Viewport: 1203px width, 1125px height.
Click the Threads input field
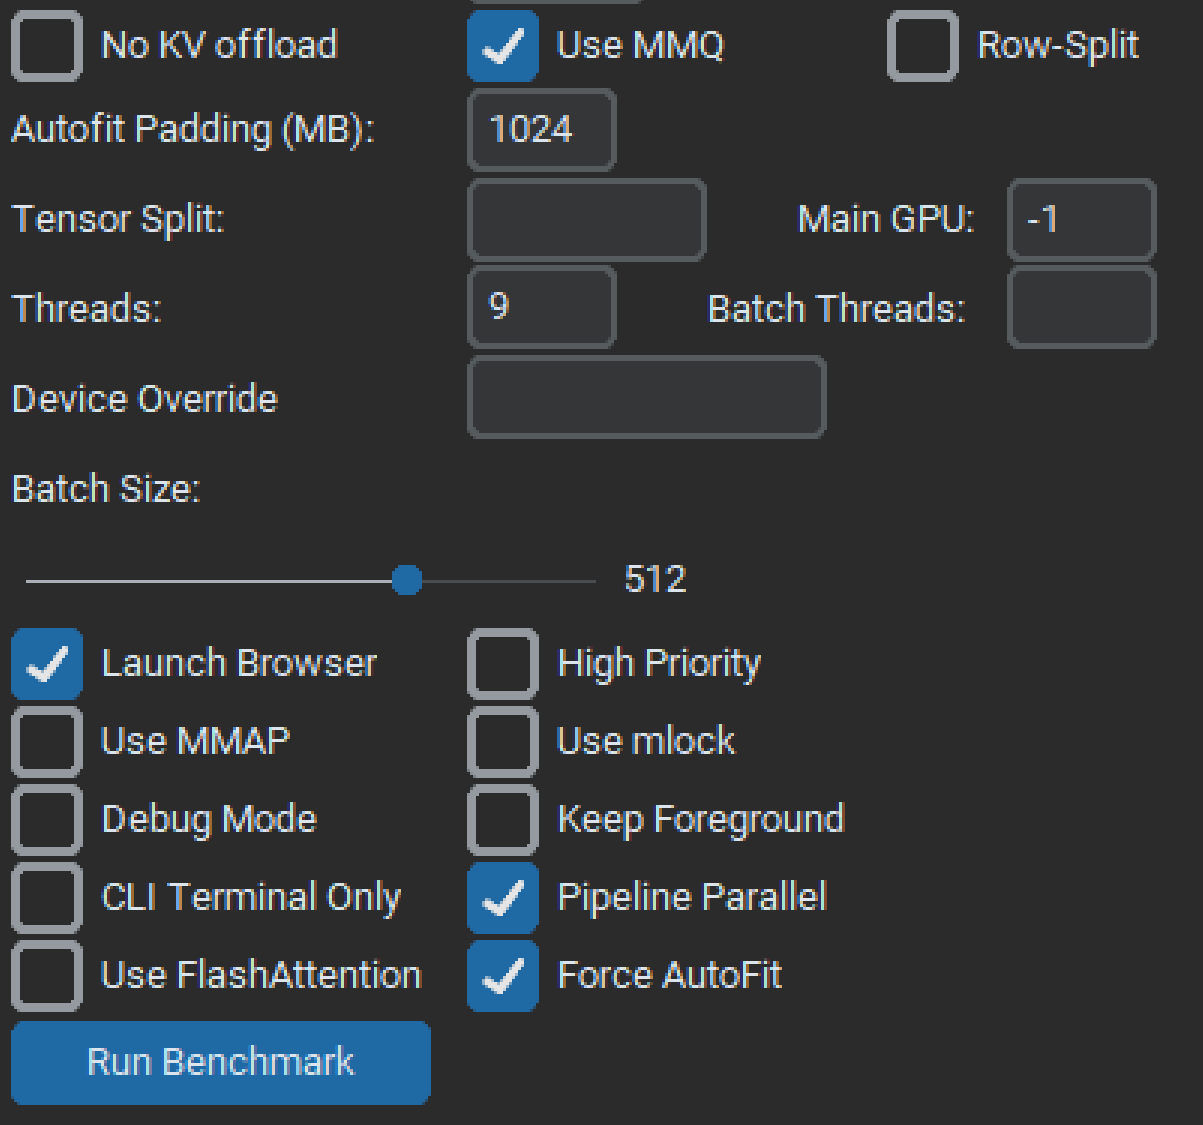tap(541, 308)
